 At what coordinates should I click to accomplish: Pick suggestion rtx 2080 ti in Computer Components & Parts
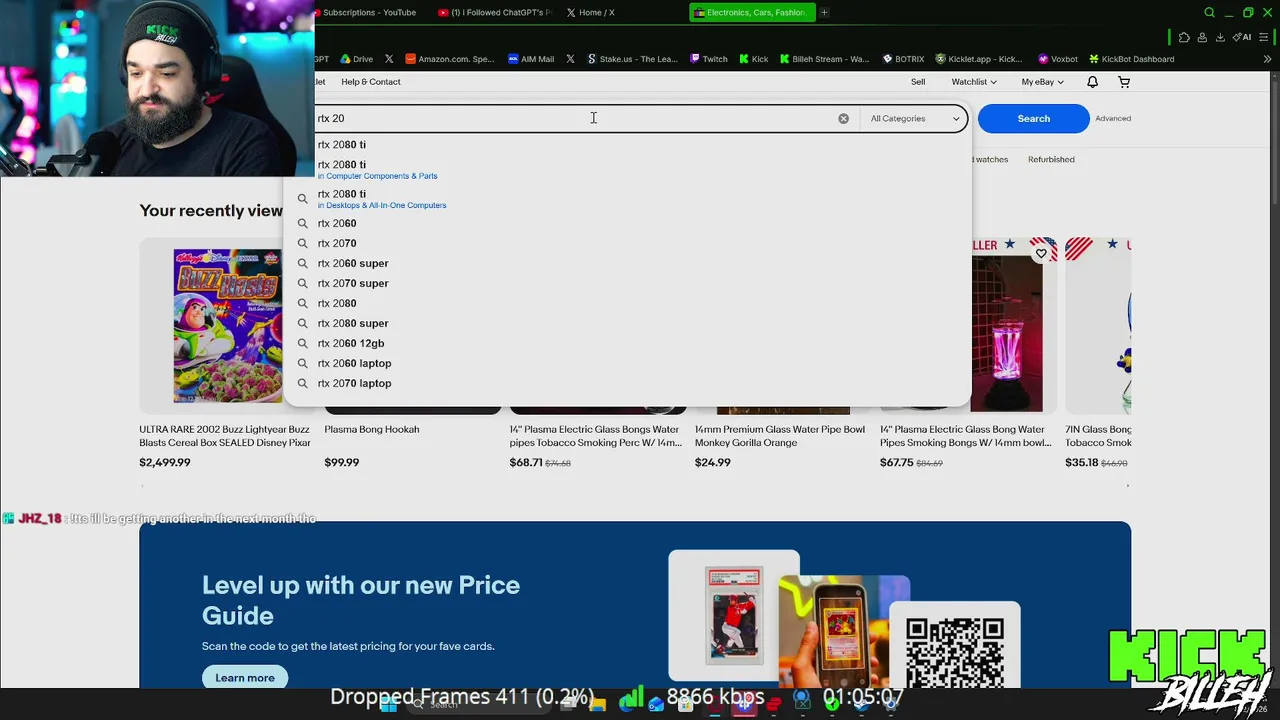tap(628, 169)
